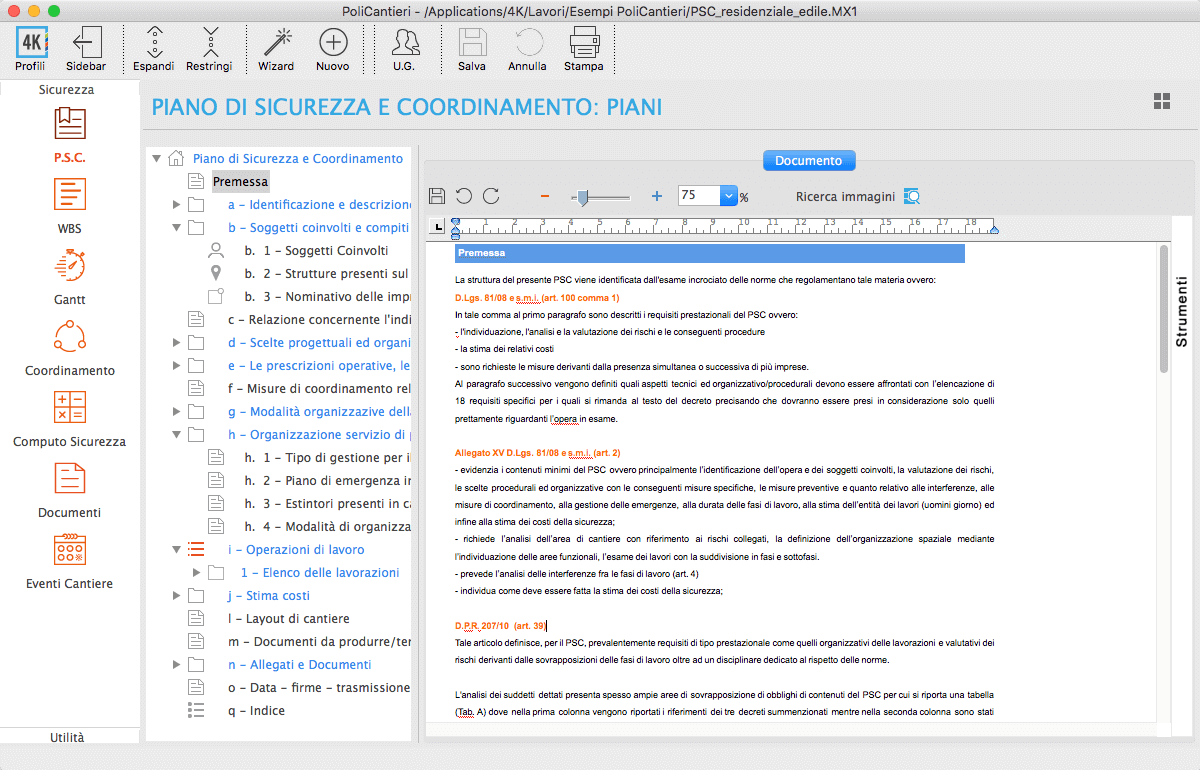Image resolution: width=1200 pixels, height=770 pixels.
Task: Toggle the grid view icon at top right
Action: tap(1161, 101)
